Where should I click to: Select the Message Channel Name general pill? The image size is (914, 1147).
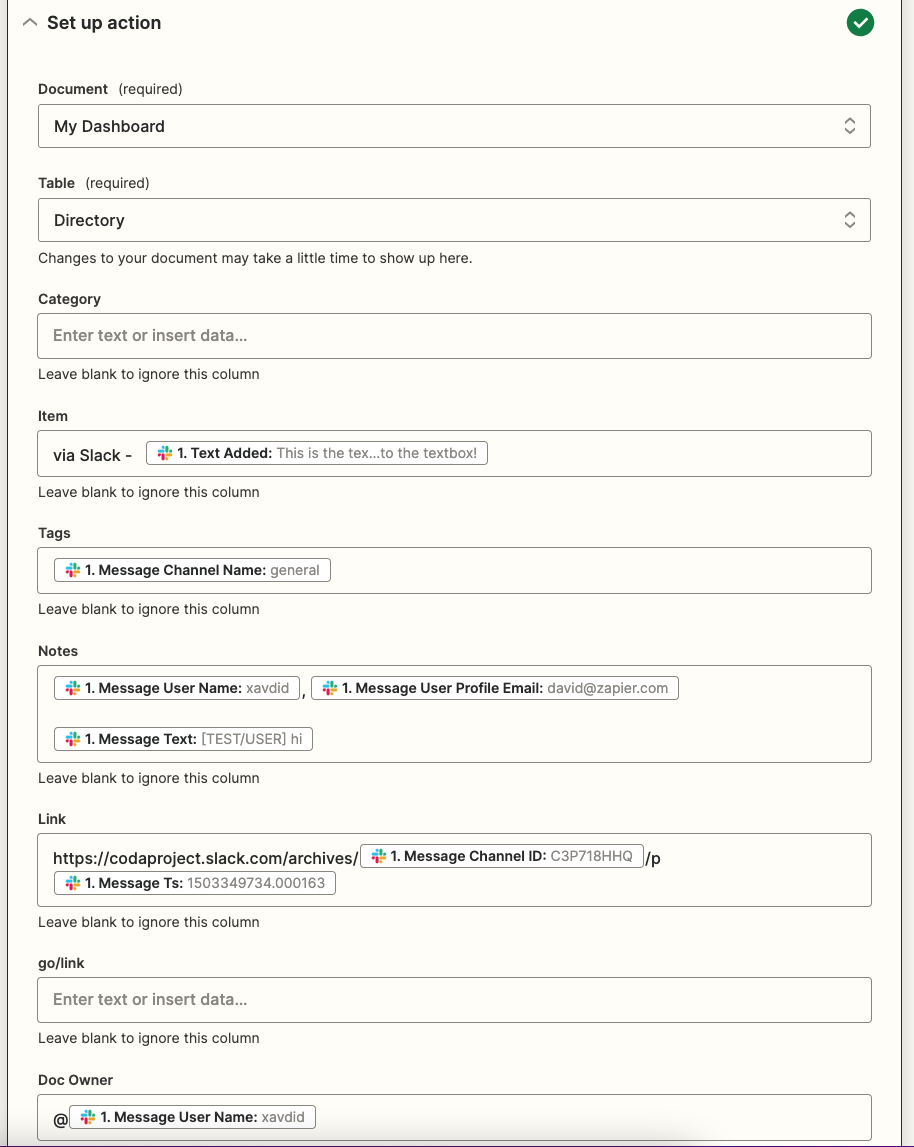(x=192, y=569)
